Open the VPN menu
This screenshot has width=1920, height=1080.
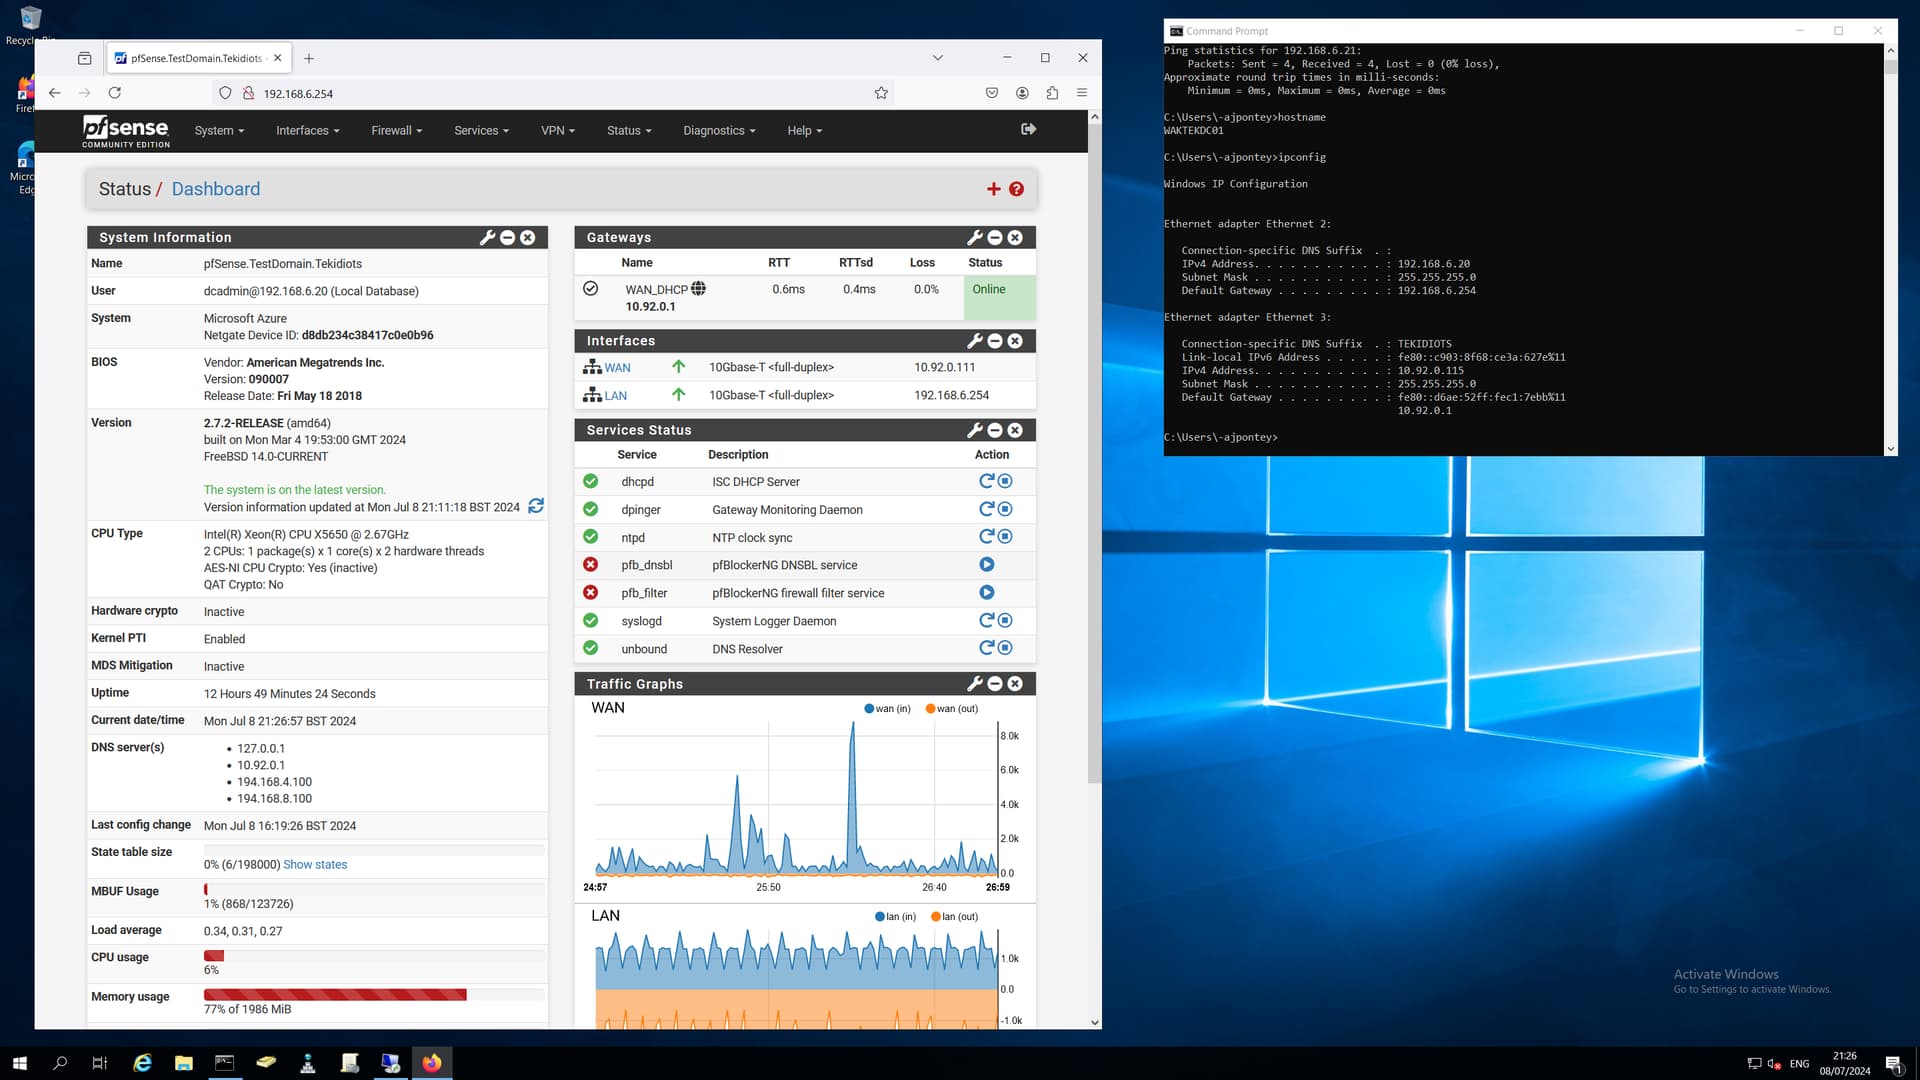click(557, 131)
